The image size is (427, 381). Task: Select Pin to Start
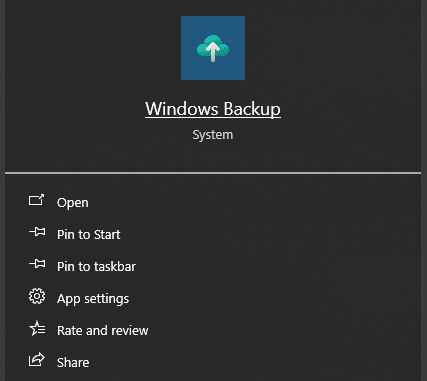89,234
